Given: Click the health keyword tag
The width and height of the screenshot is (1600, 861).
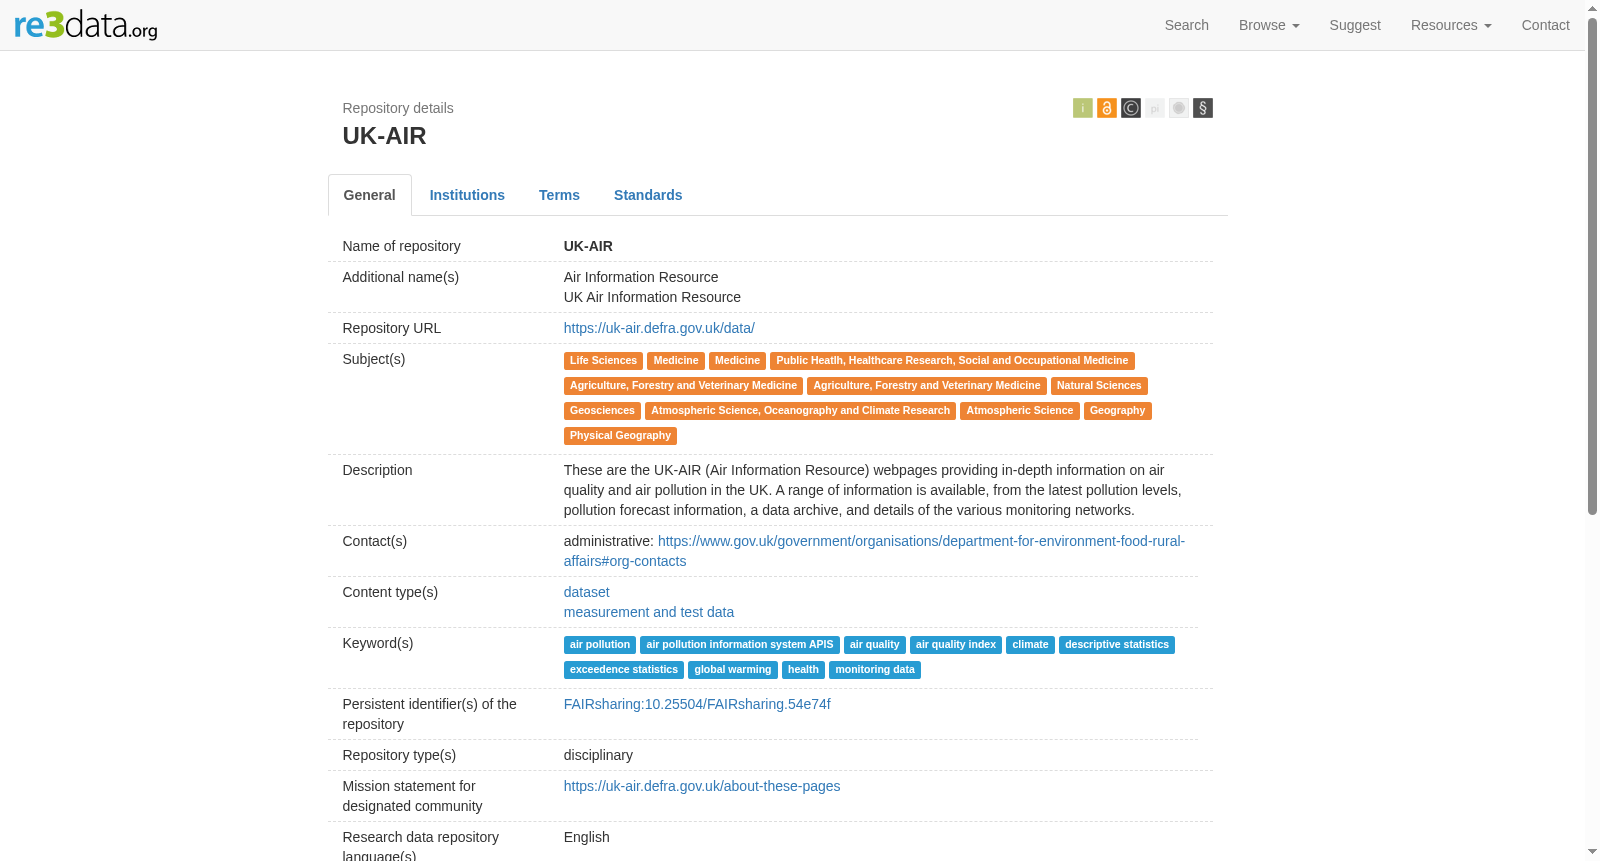Looking at the screenshot, I should (x=803, y=670).
